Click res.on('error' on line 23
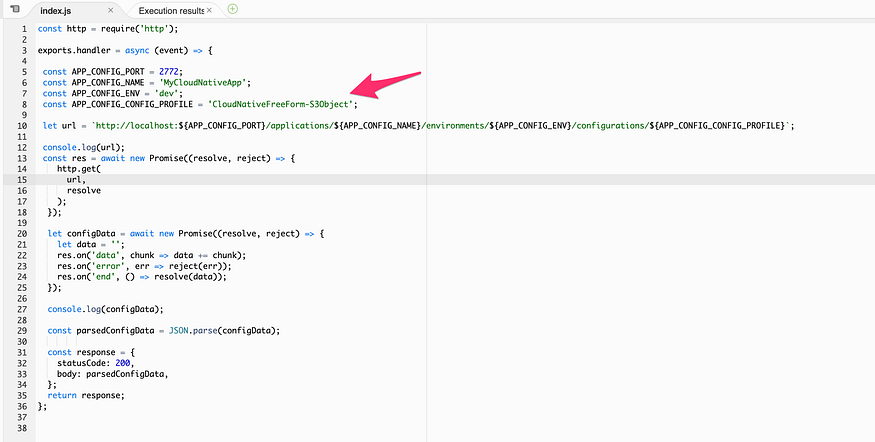Viewport: 875px width, 442px height. coord(93,266)
